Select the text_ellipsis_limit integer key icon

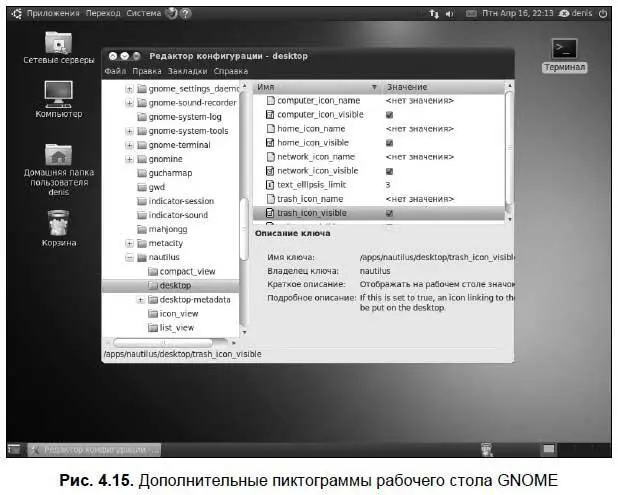[x=270, y=185]
